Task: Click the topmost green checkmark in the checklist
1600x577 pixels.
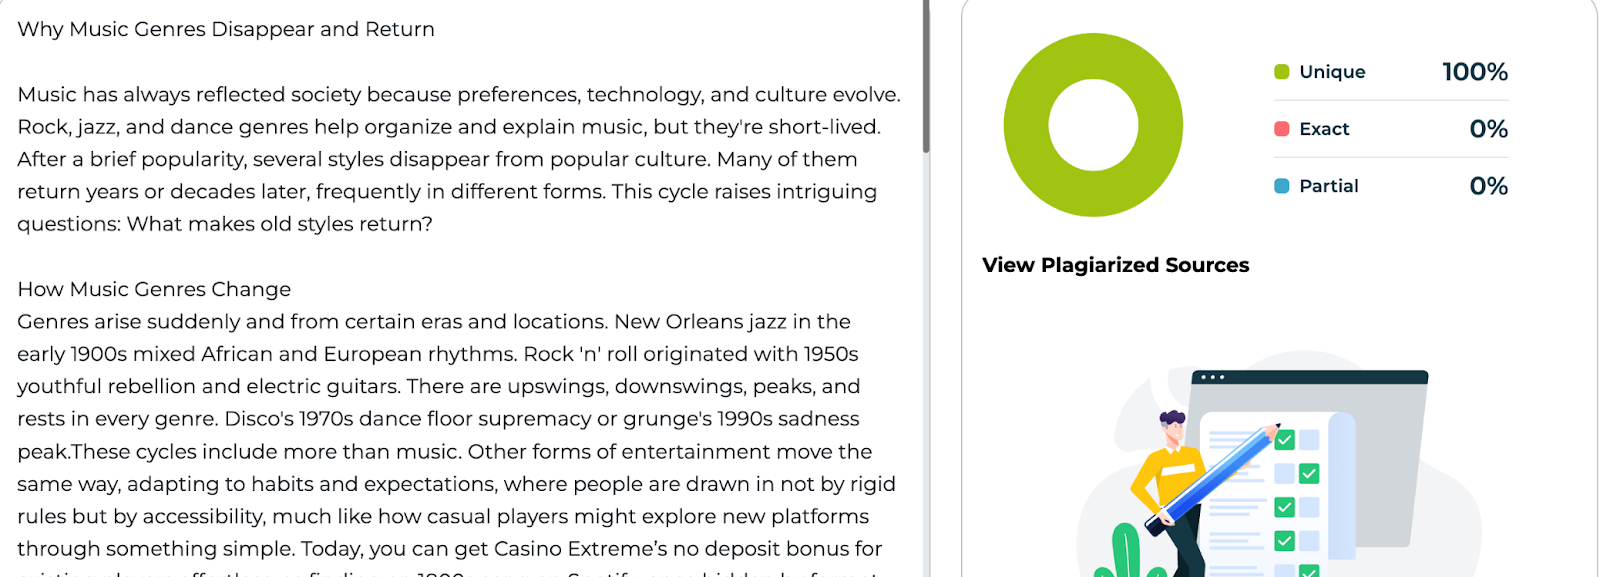Action: click(1285, 440)
